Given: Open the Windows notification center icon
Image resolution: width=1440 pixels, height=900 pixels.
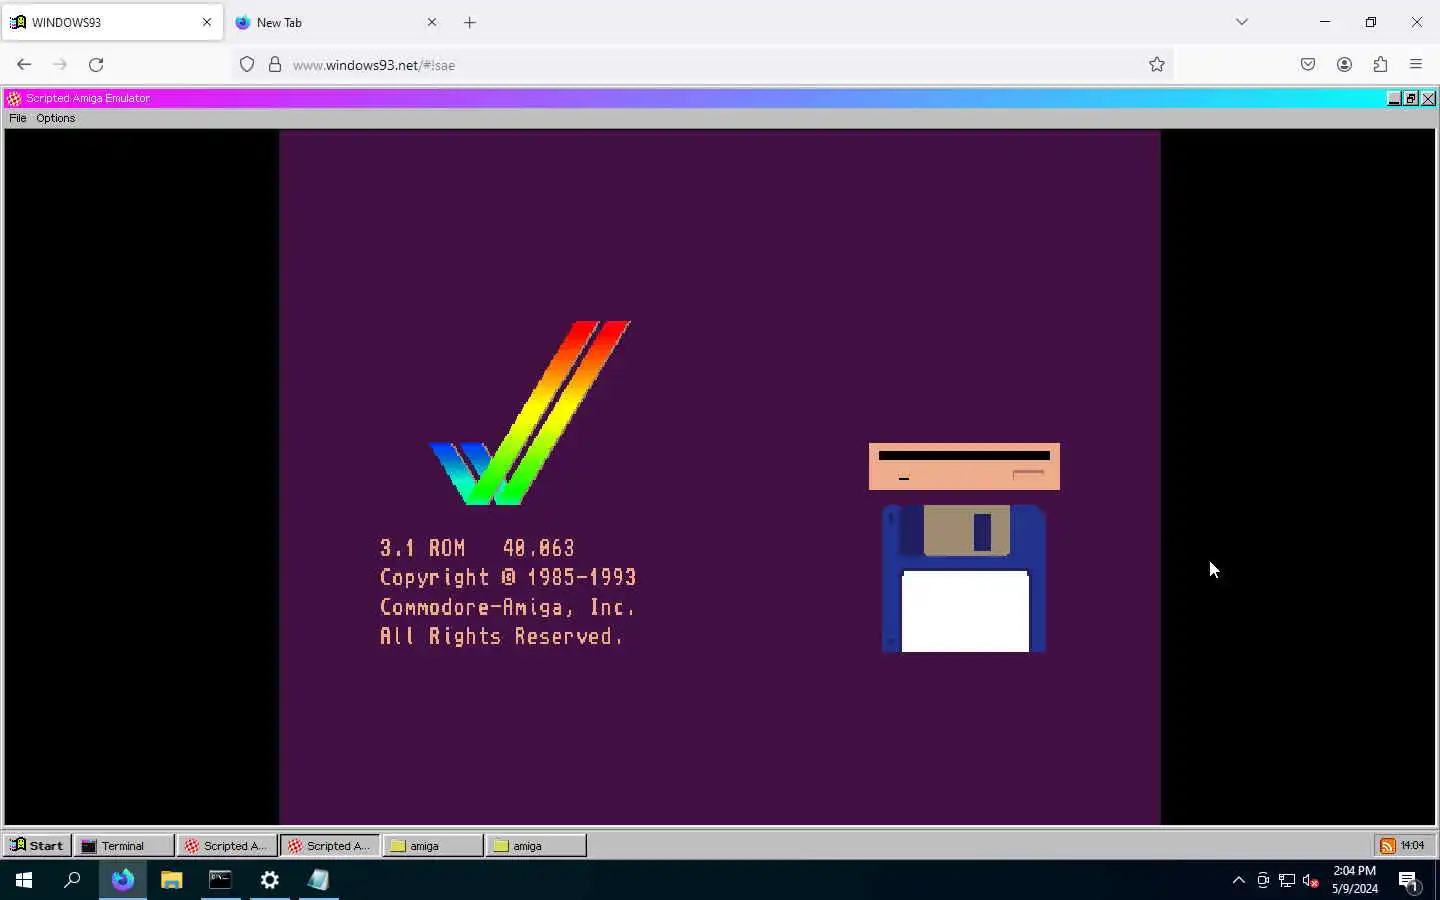Looking at the screenshot, I should pyautogui.click(x=1409, y=881).
